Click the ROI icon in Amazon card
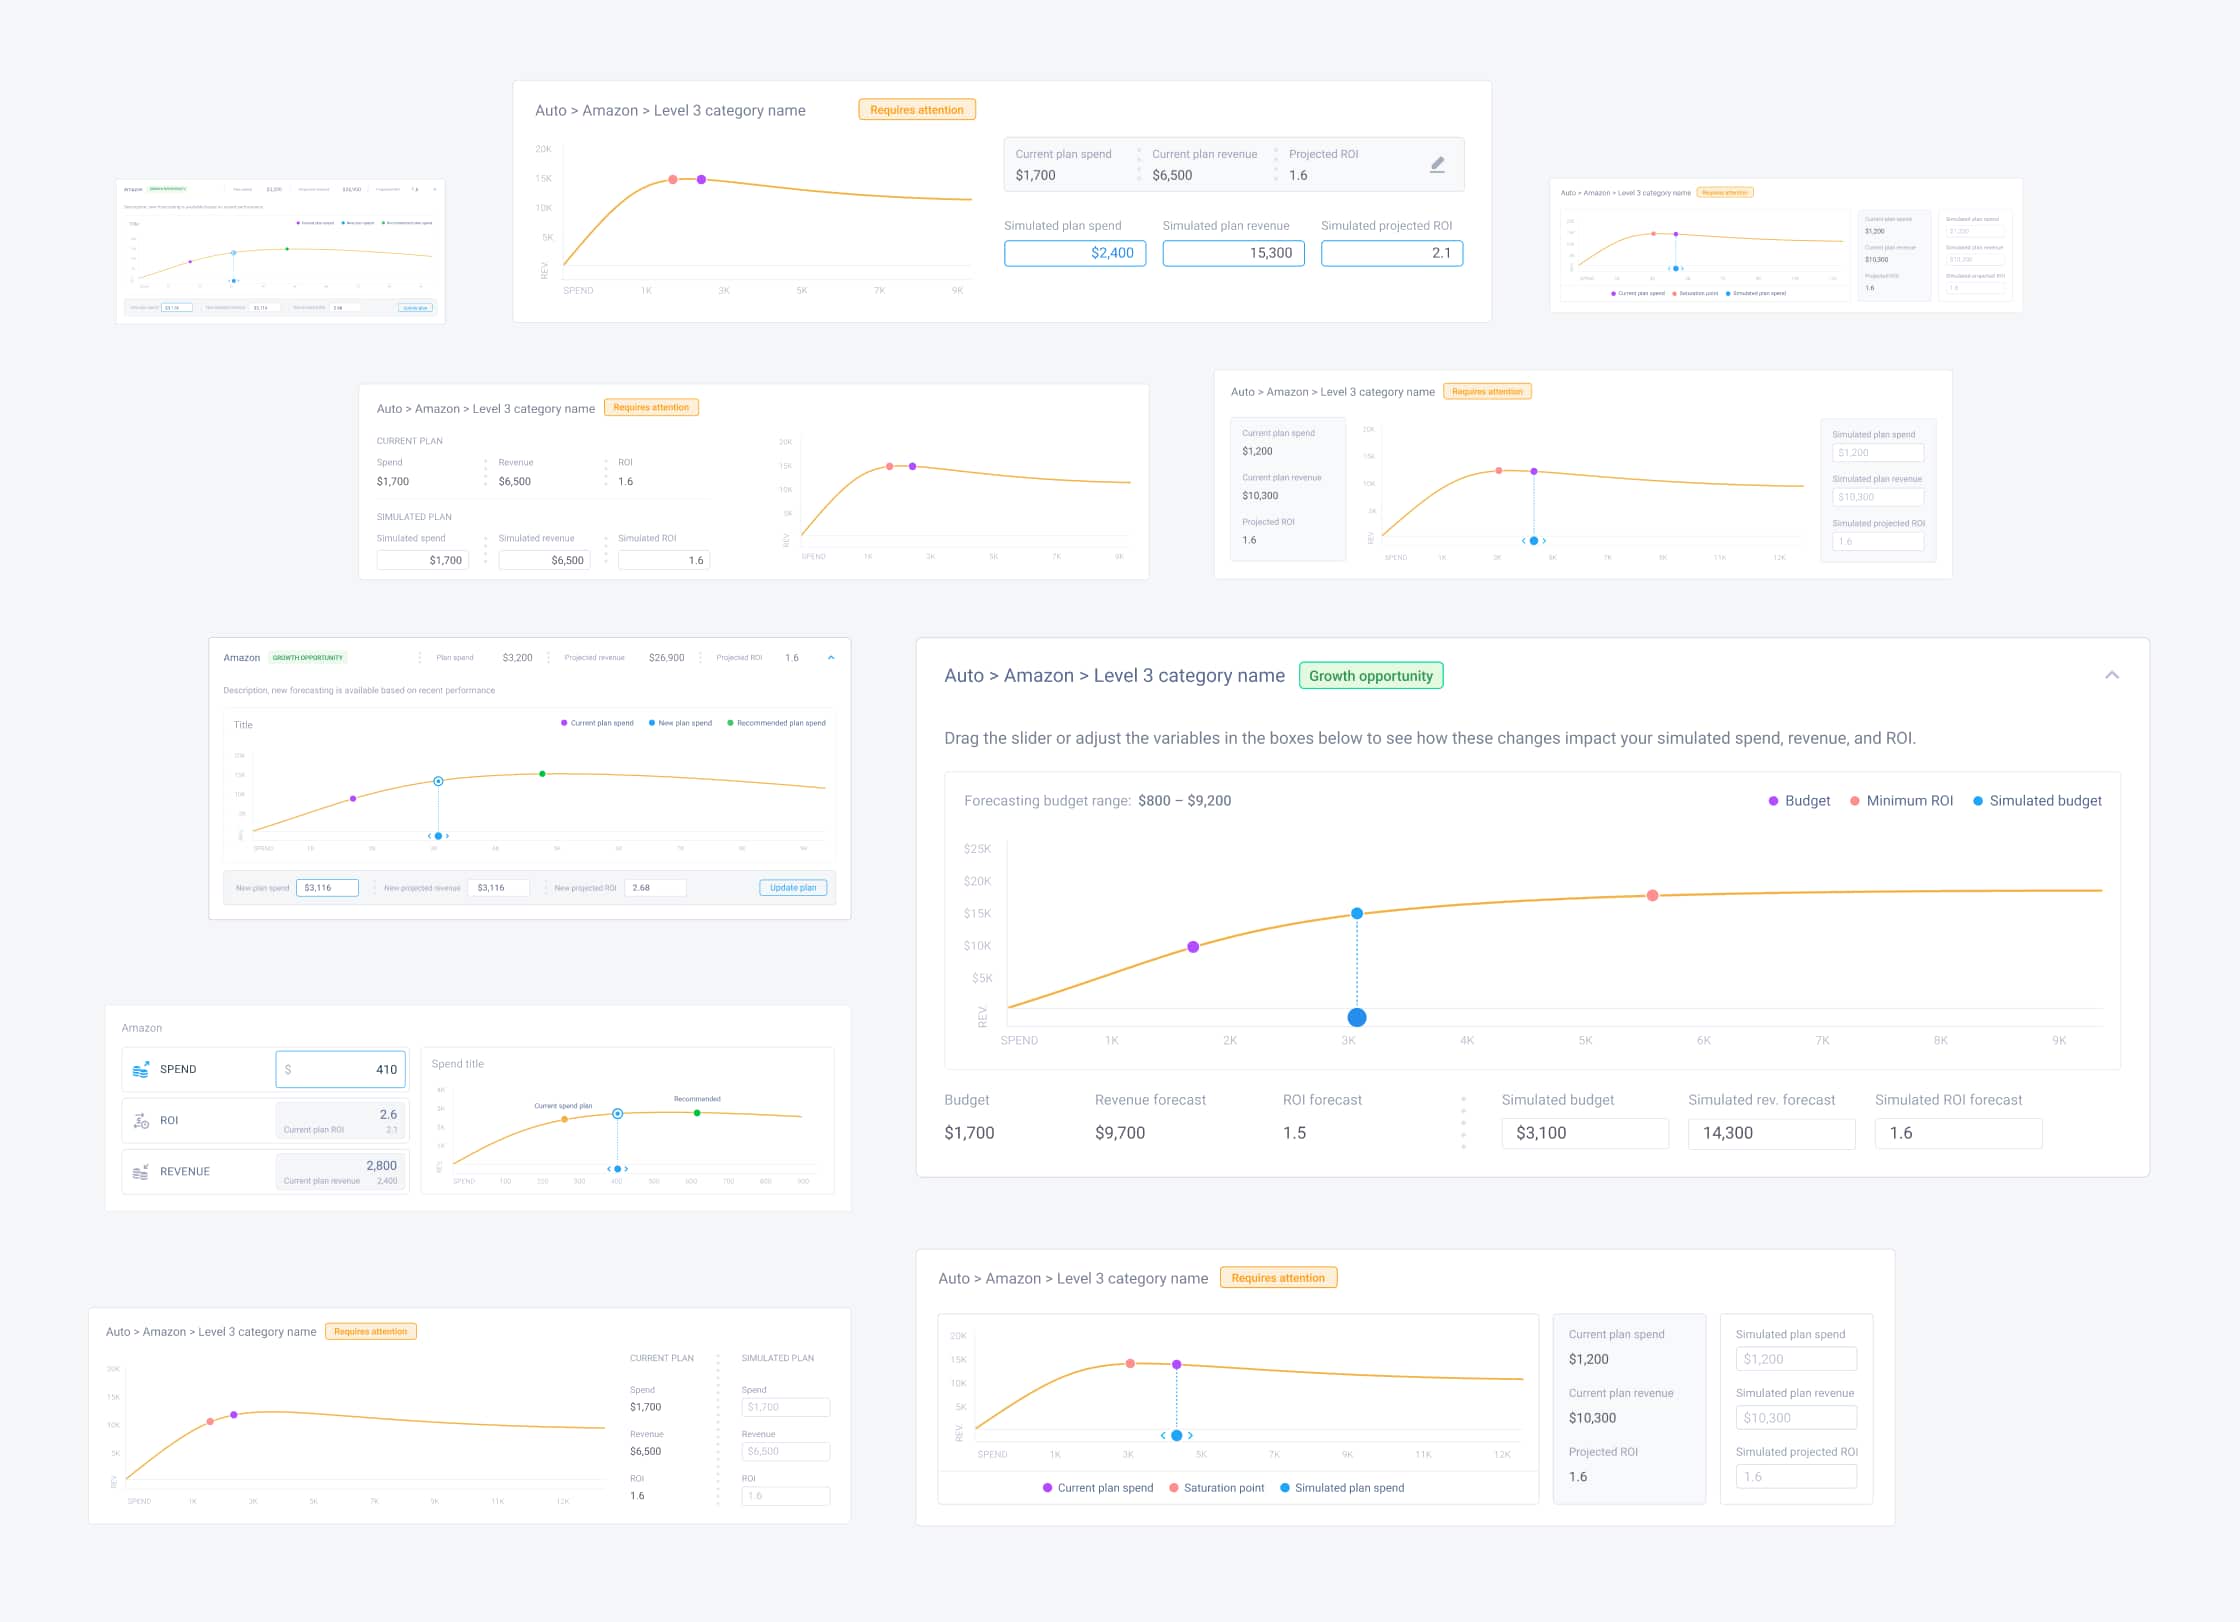Image resolution: width=2240 pixels, height=1622 pixels. click(141, 1121)
